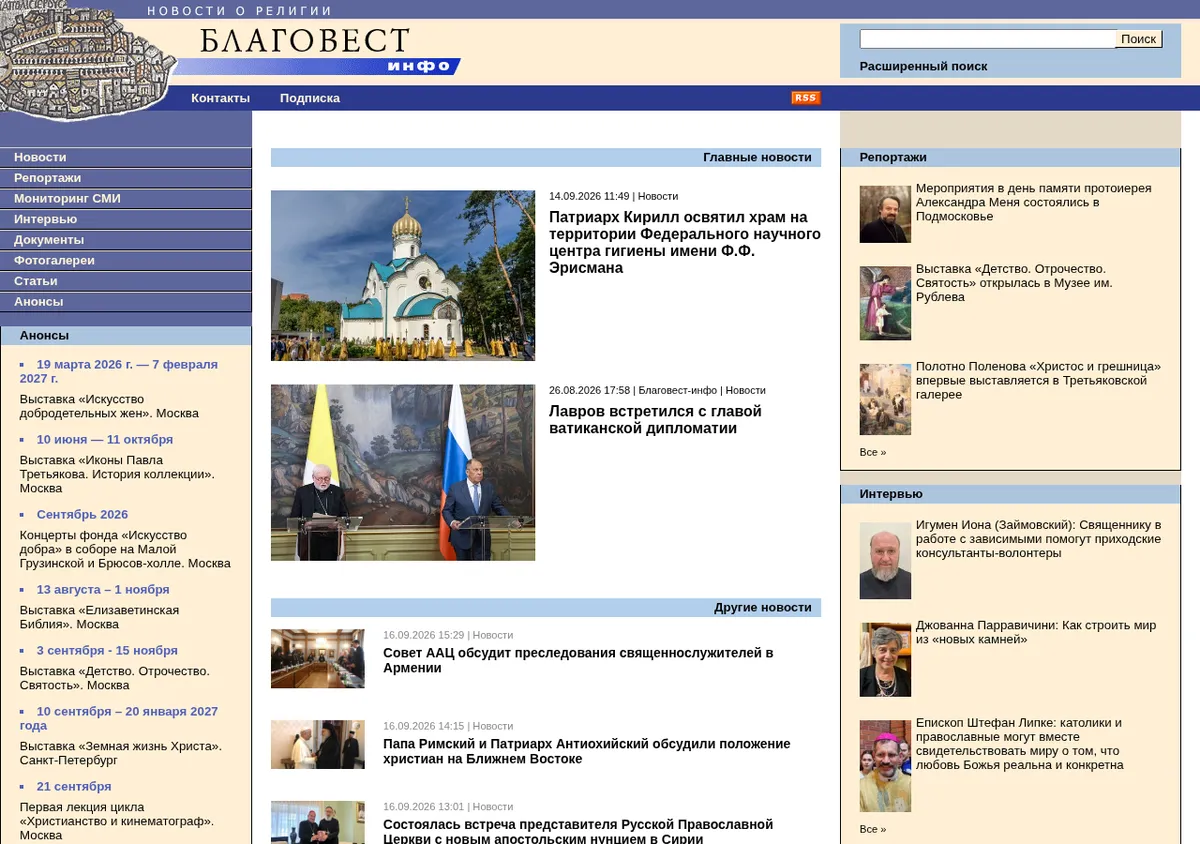This screenshot has width=1200, height=844.
Task: Click the Александр Мень portrait thumbnail
Action: (x=885, y=214)
